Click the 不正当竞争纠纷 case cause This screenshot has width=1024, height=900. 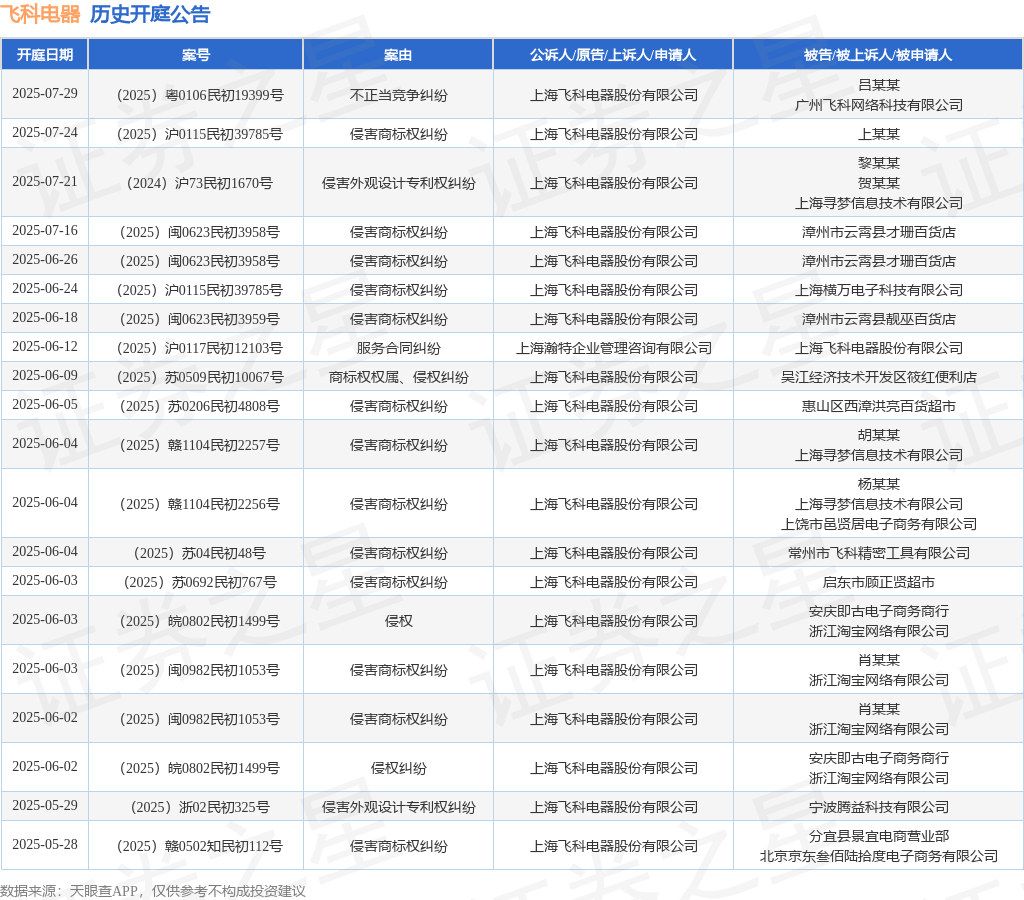(x=398, y=95)
